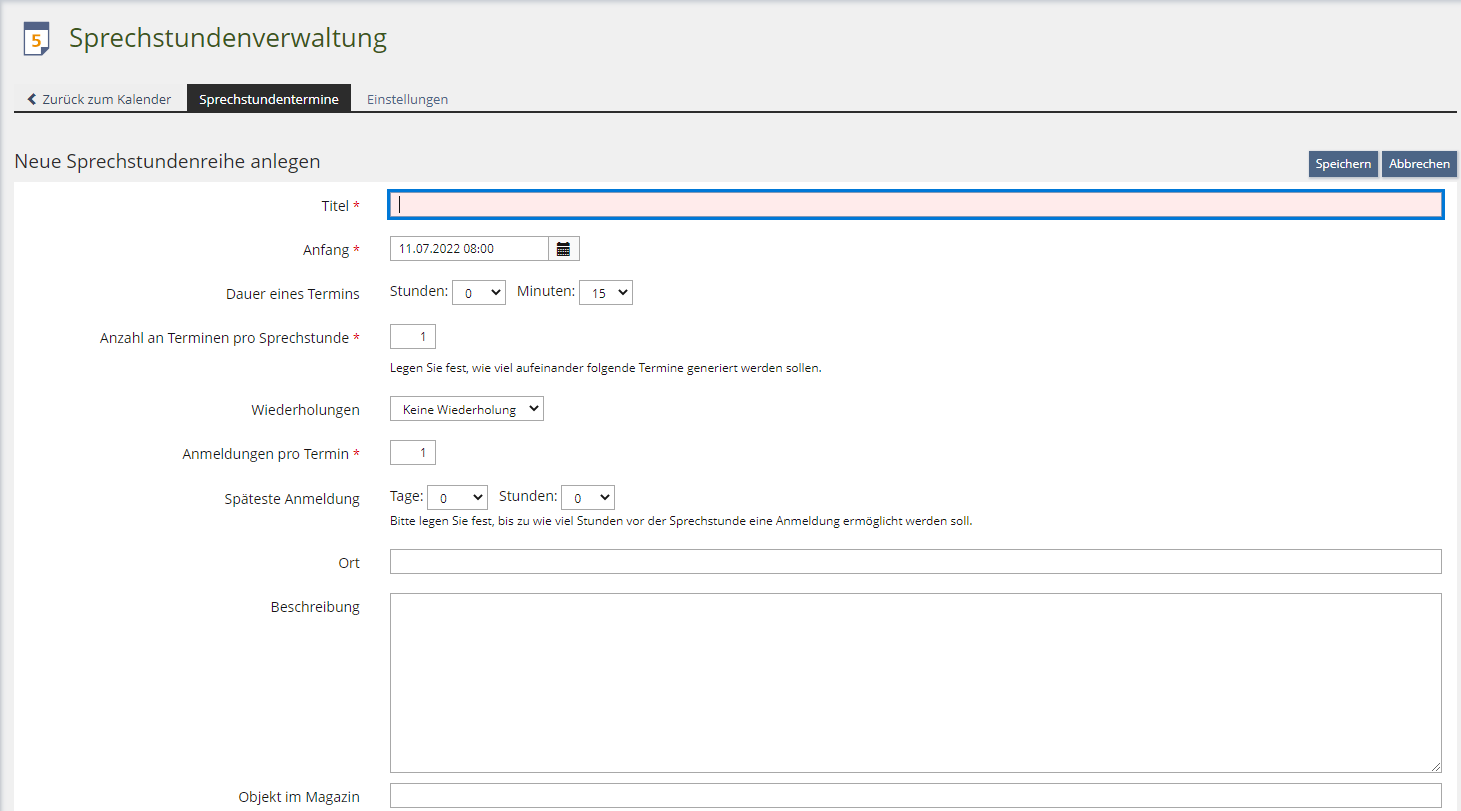1461x811 pixels.
Task: Click the Anfang date text field
Action: click(x=469, y=249)
